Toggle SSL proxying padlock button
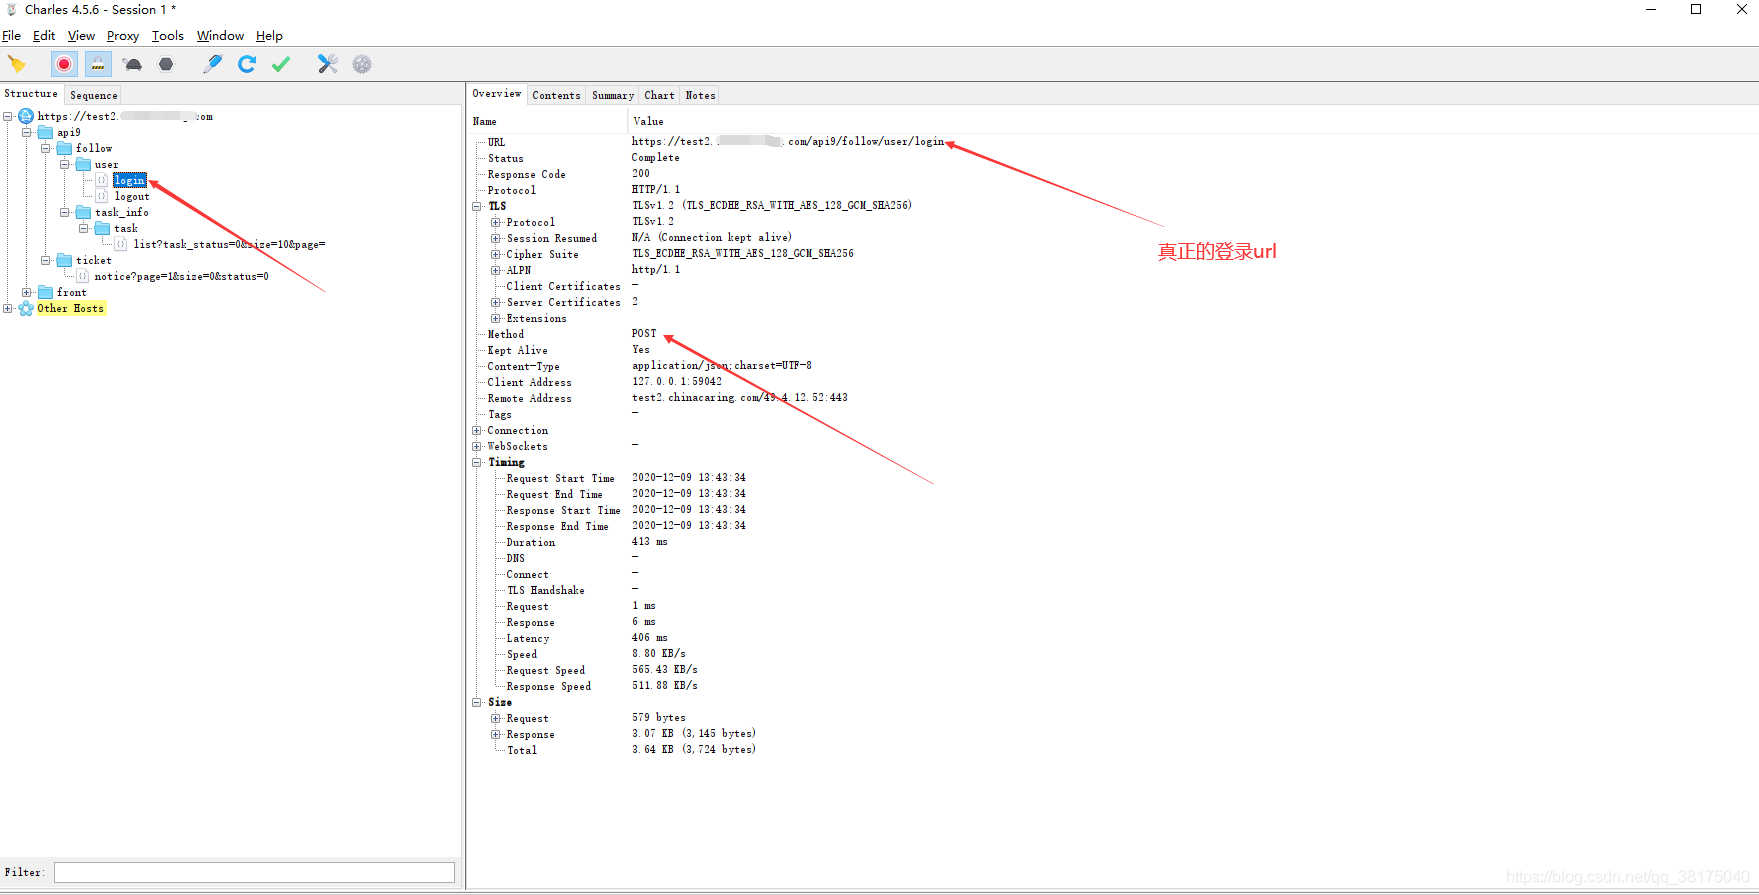The image size is (1759, 895). click(x=98, y=64)
